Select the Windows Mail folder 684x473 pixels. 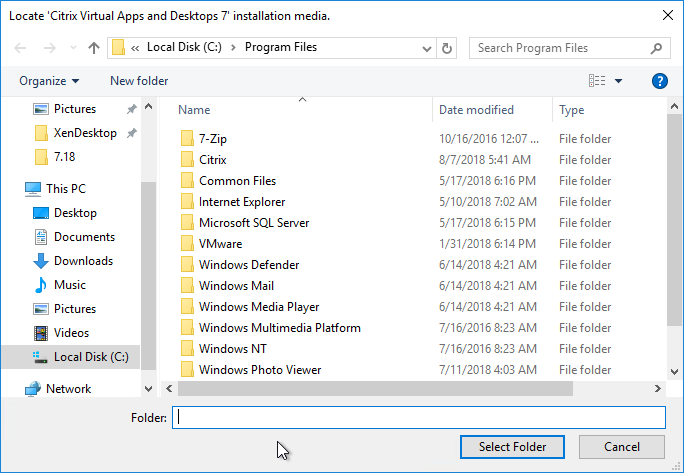click(x=236, y=285)
